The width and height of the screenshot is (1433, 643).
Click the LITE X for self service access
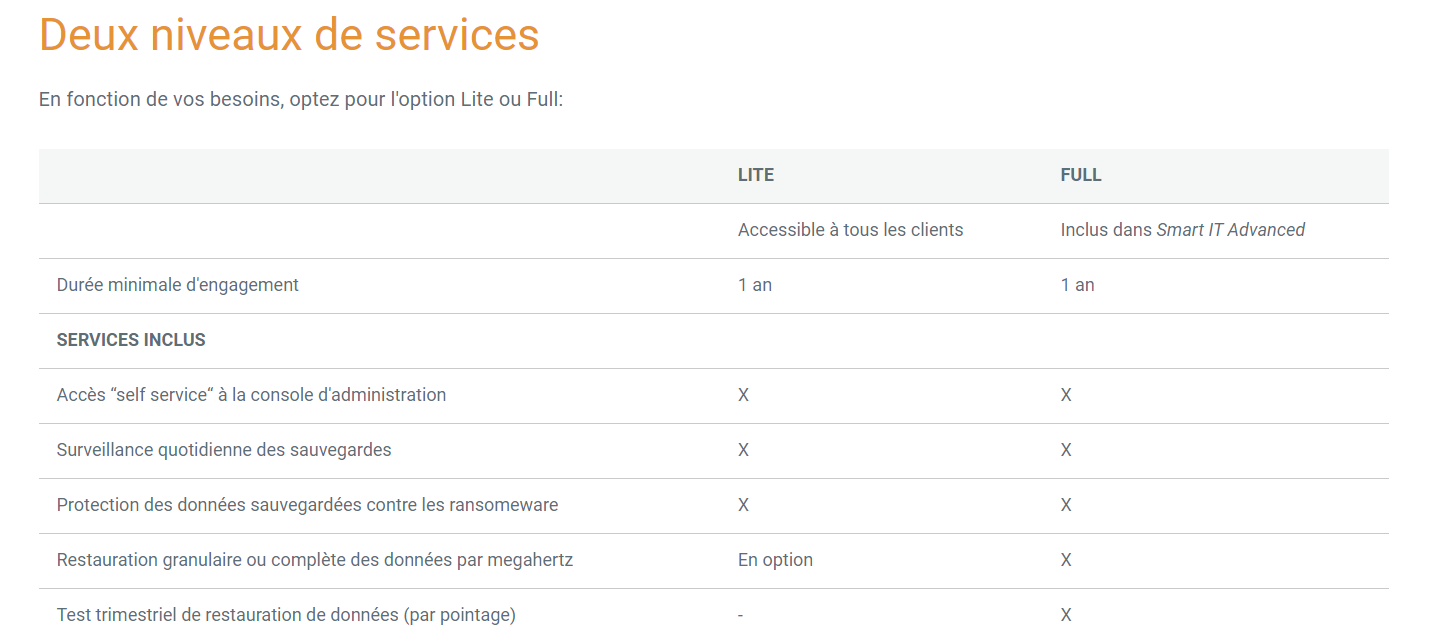pyautogui.click(x=743, y=395)
